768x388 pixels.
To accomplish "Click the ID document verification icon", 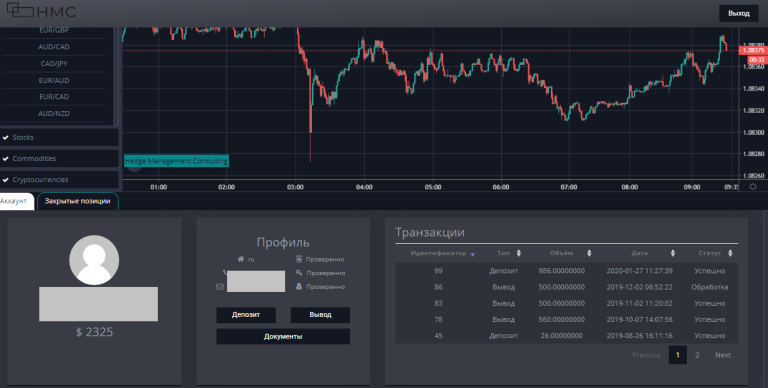I will (299, 259).
